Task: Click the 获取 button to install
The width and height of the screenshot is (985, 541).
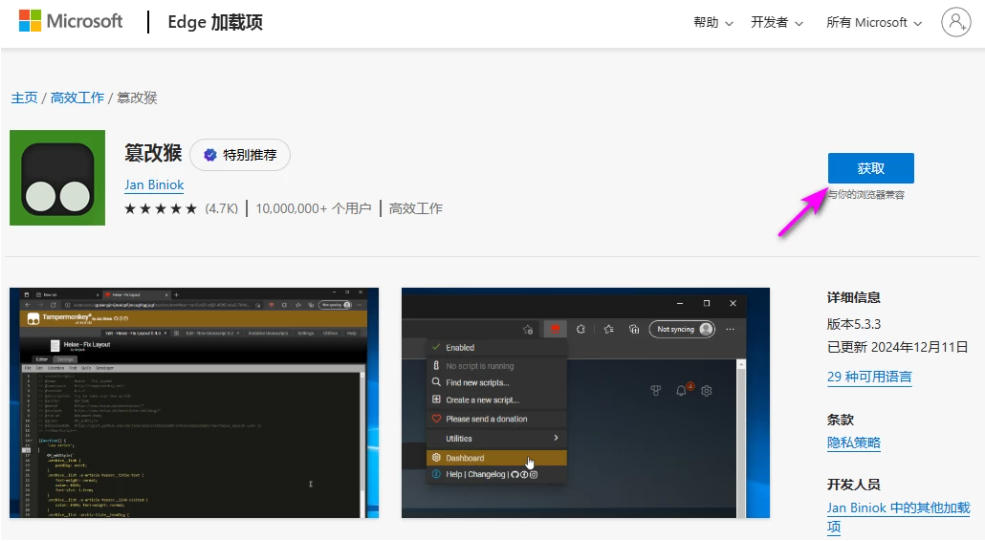Action: [870, 168]
